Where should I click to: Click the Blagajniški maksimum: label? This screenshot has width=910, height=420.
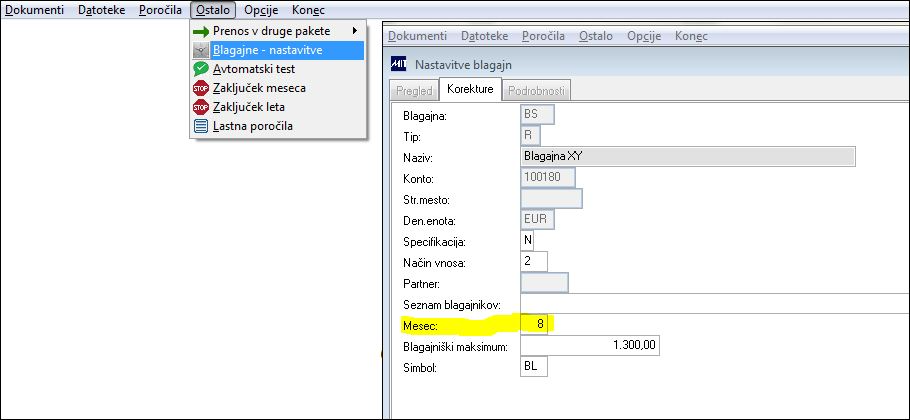click(456, 347)
